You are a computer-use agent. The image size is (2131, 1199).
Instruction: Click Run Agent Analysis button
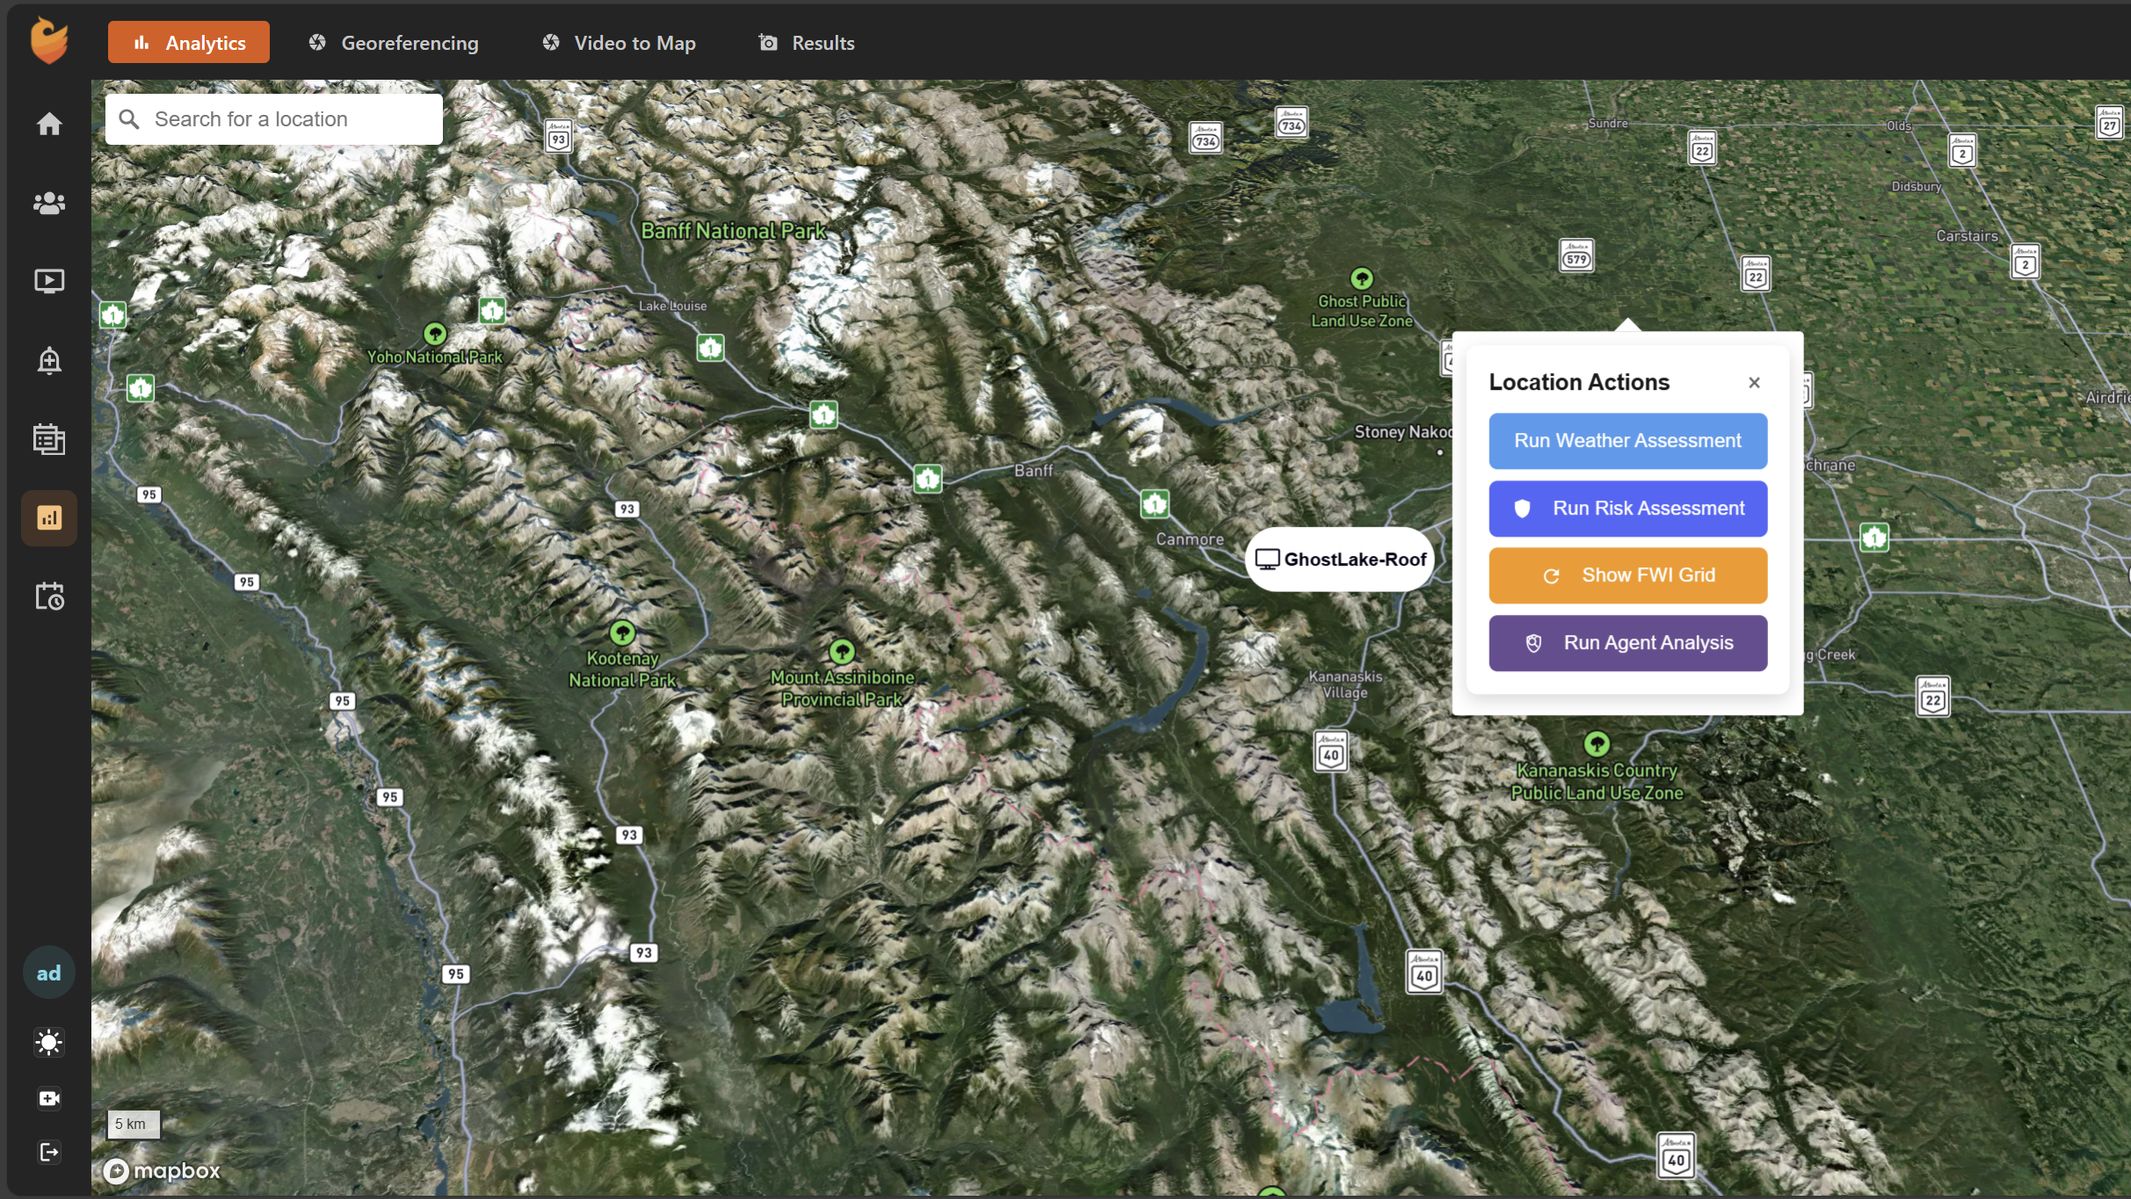coord(1627,643)
